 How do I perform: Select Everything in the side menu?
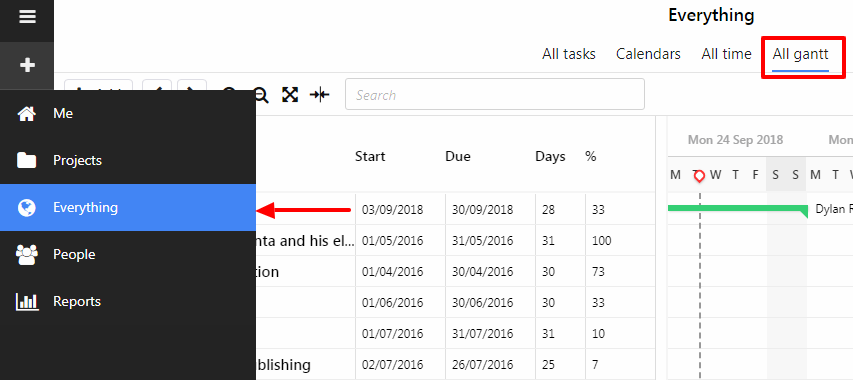pos(128,208)
